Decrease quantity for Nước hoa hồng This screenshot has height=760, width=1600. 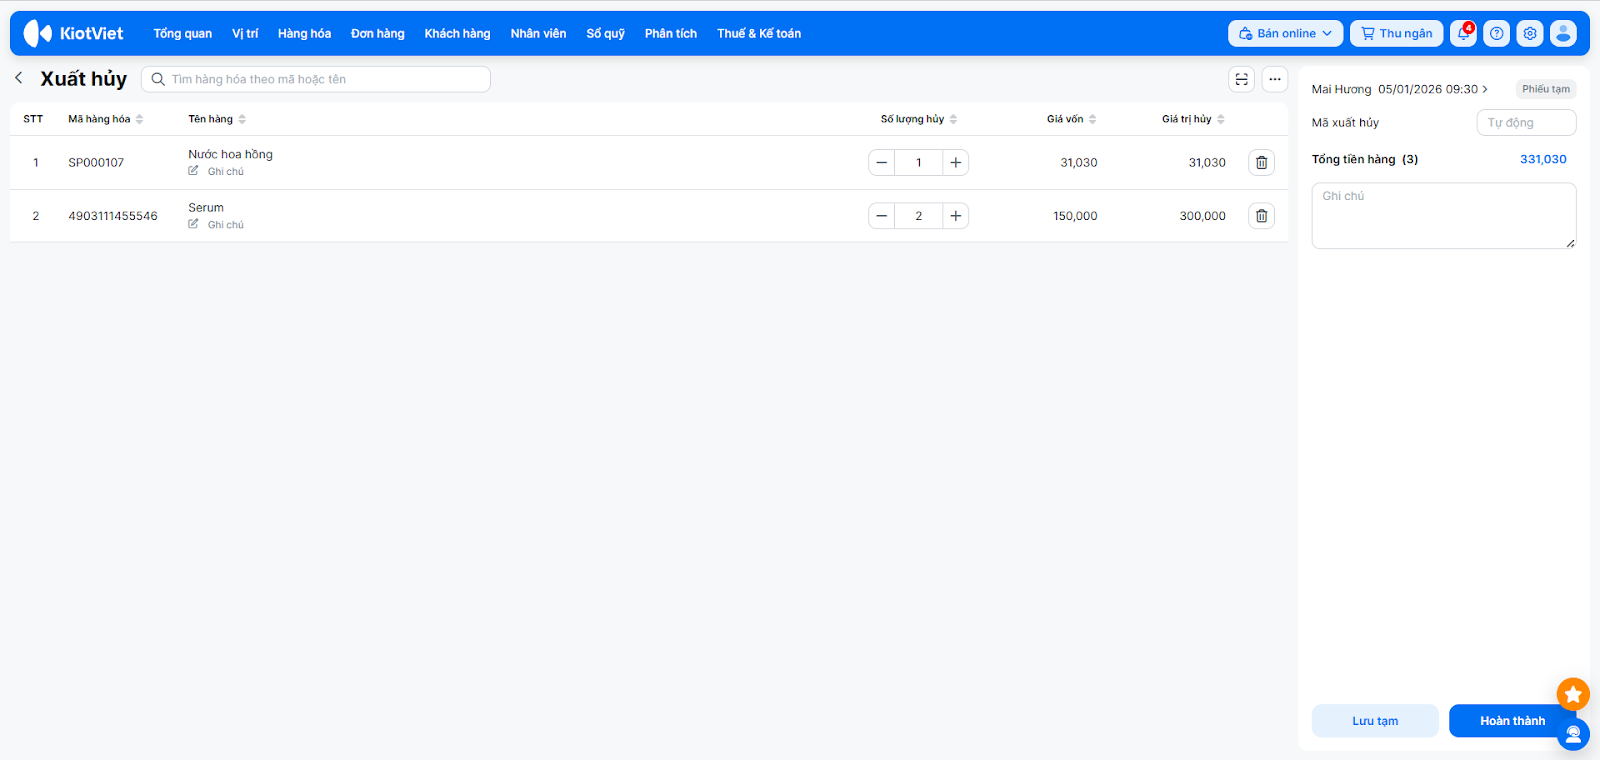pos(881,162)
